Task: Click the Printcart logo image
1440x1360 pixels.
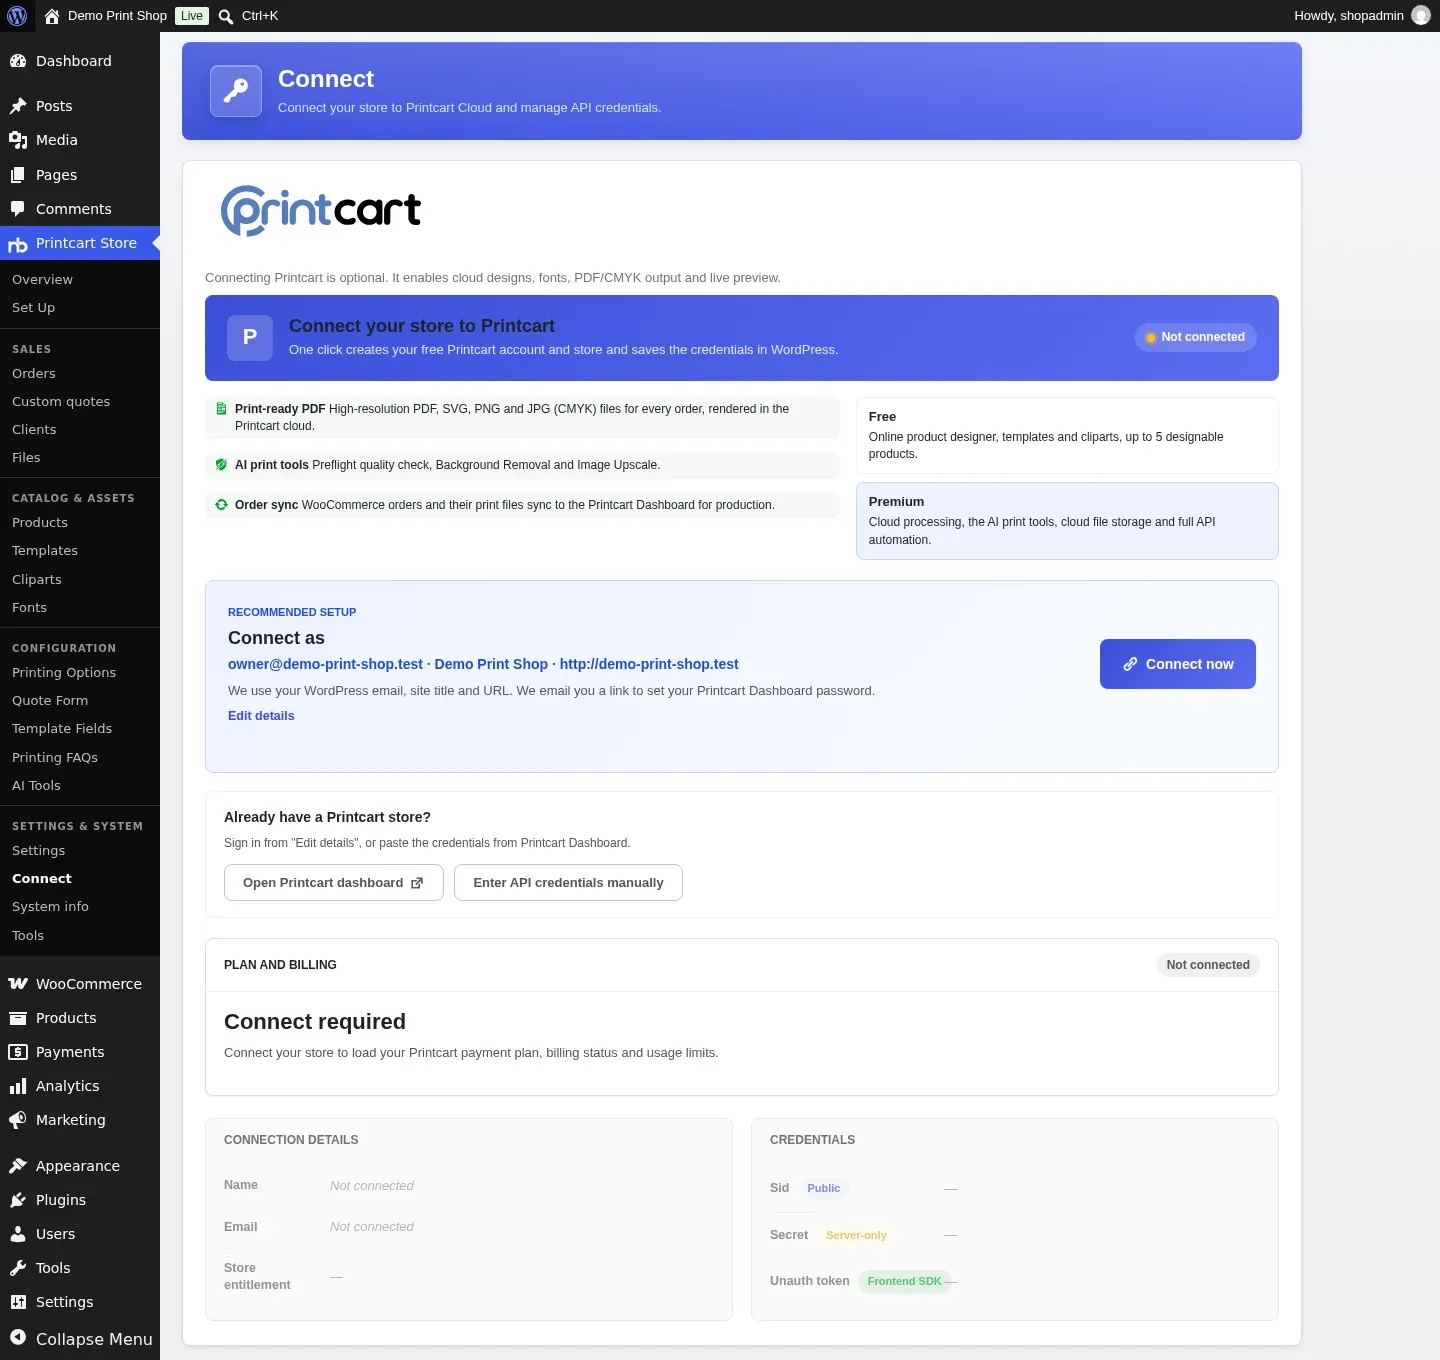Action: pyautogui.click(x=321, y=211)
